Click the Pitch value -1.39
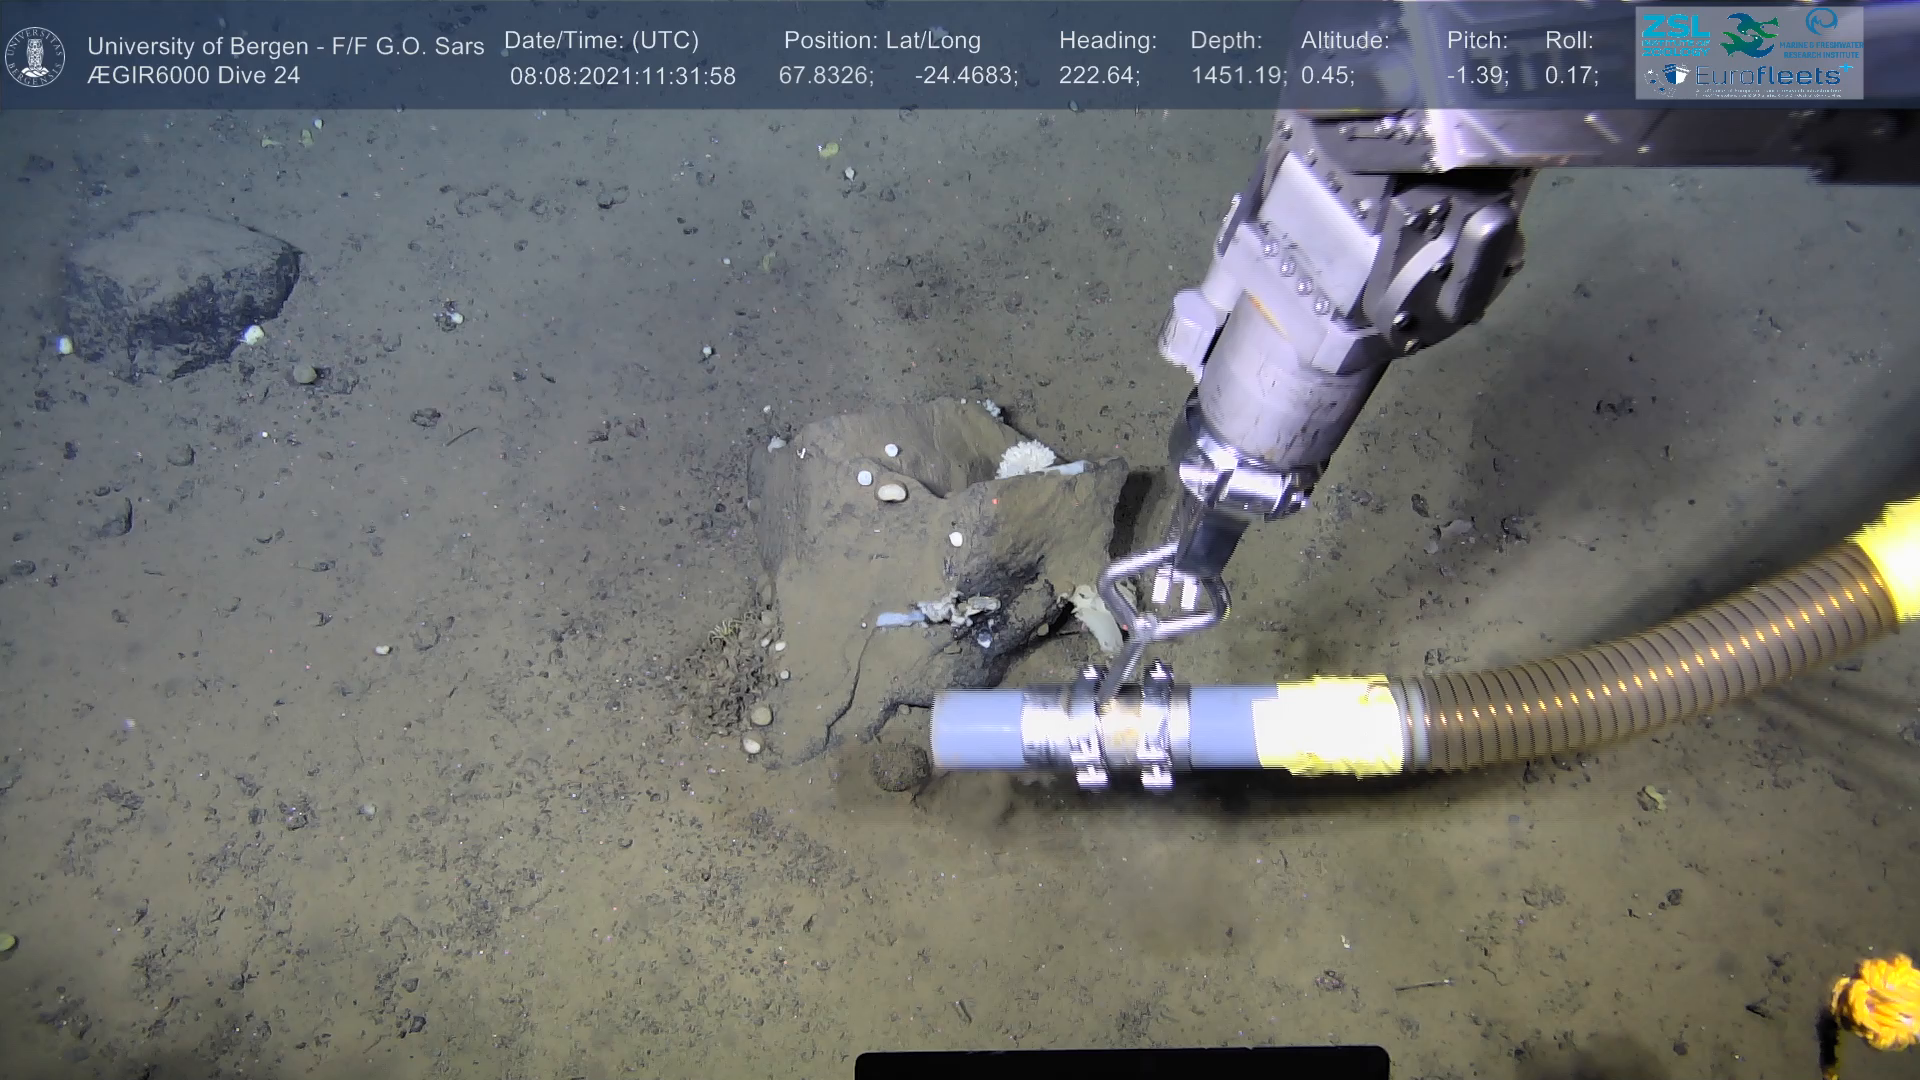Screen dimensions: 1920x1080 pyautogui.click(x=1477, y=76)
